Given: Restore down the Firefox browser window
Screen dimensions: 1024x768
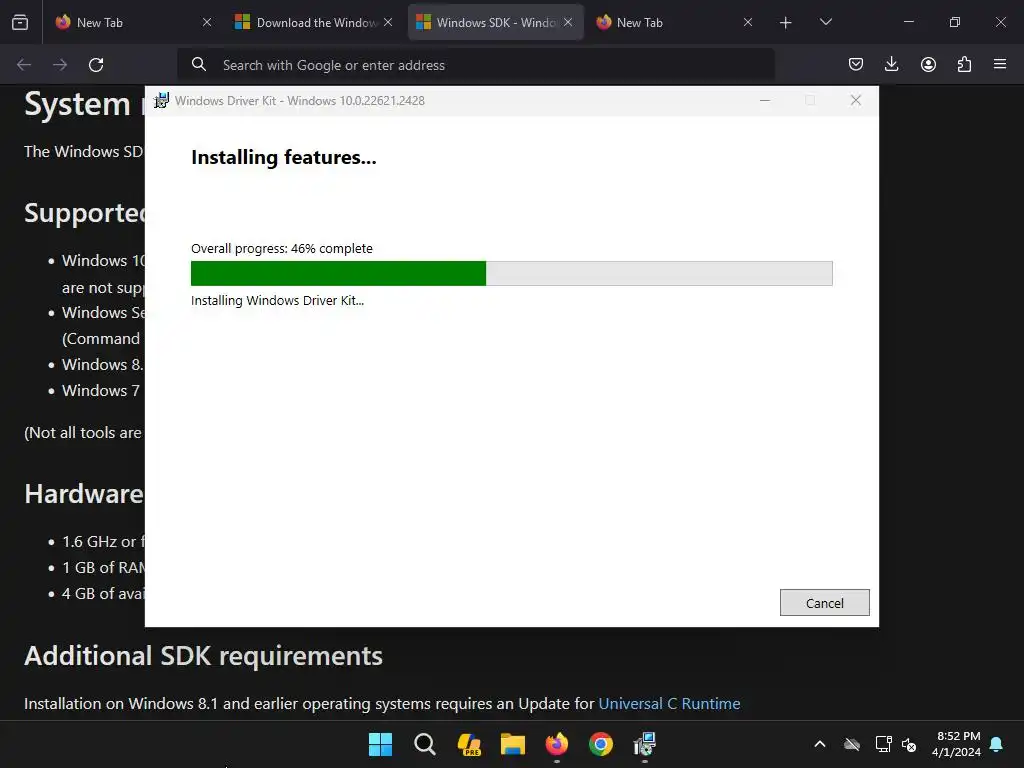Looking at the screenshot, I should [x=954, y=22].
